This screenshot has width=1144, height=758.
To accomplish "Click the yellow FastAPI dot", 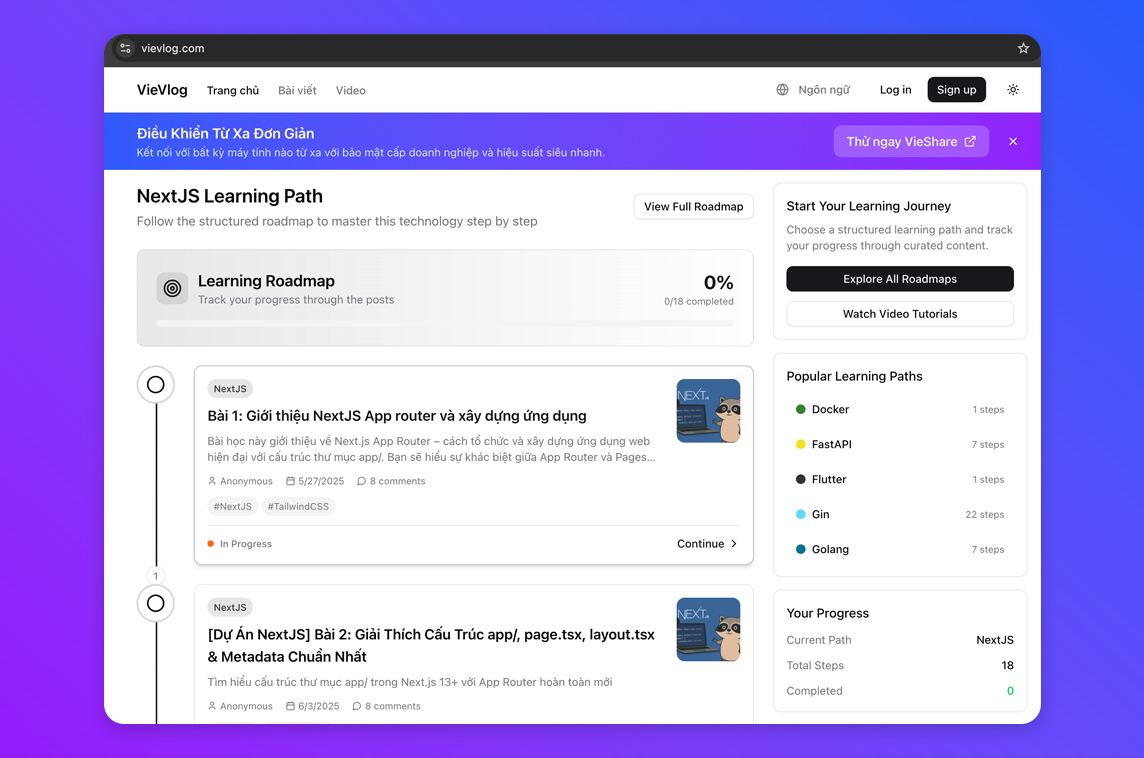I will [x=800, y=444].
